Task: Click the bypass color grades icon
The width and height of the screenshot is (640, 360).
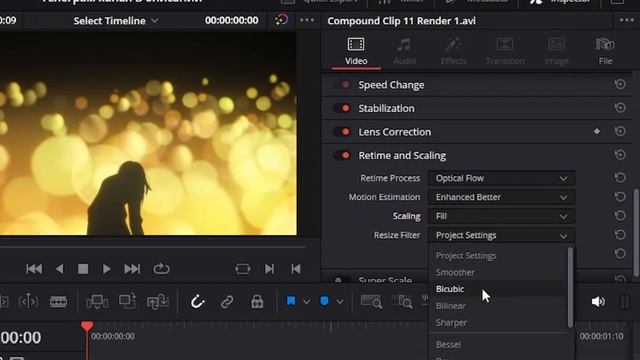Action: (281, 20)
